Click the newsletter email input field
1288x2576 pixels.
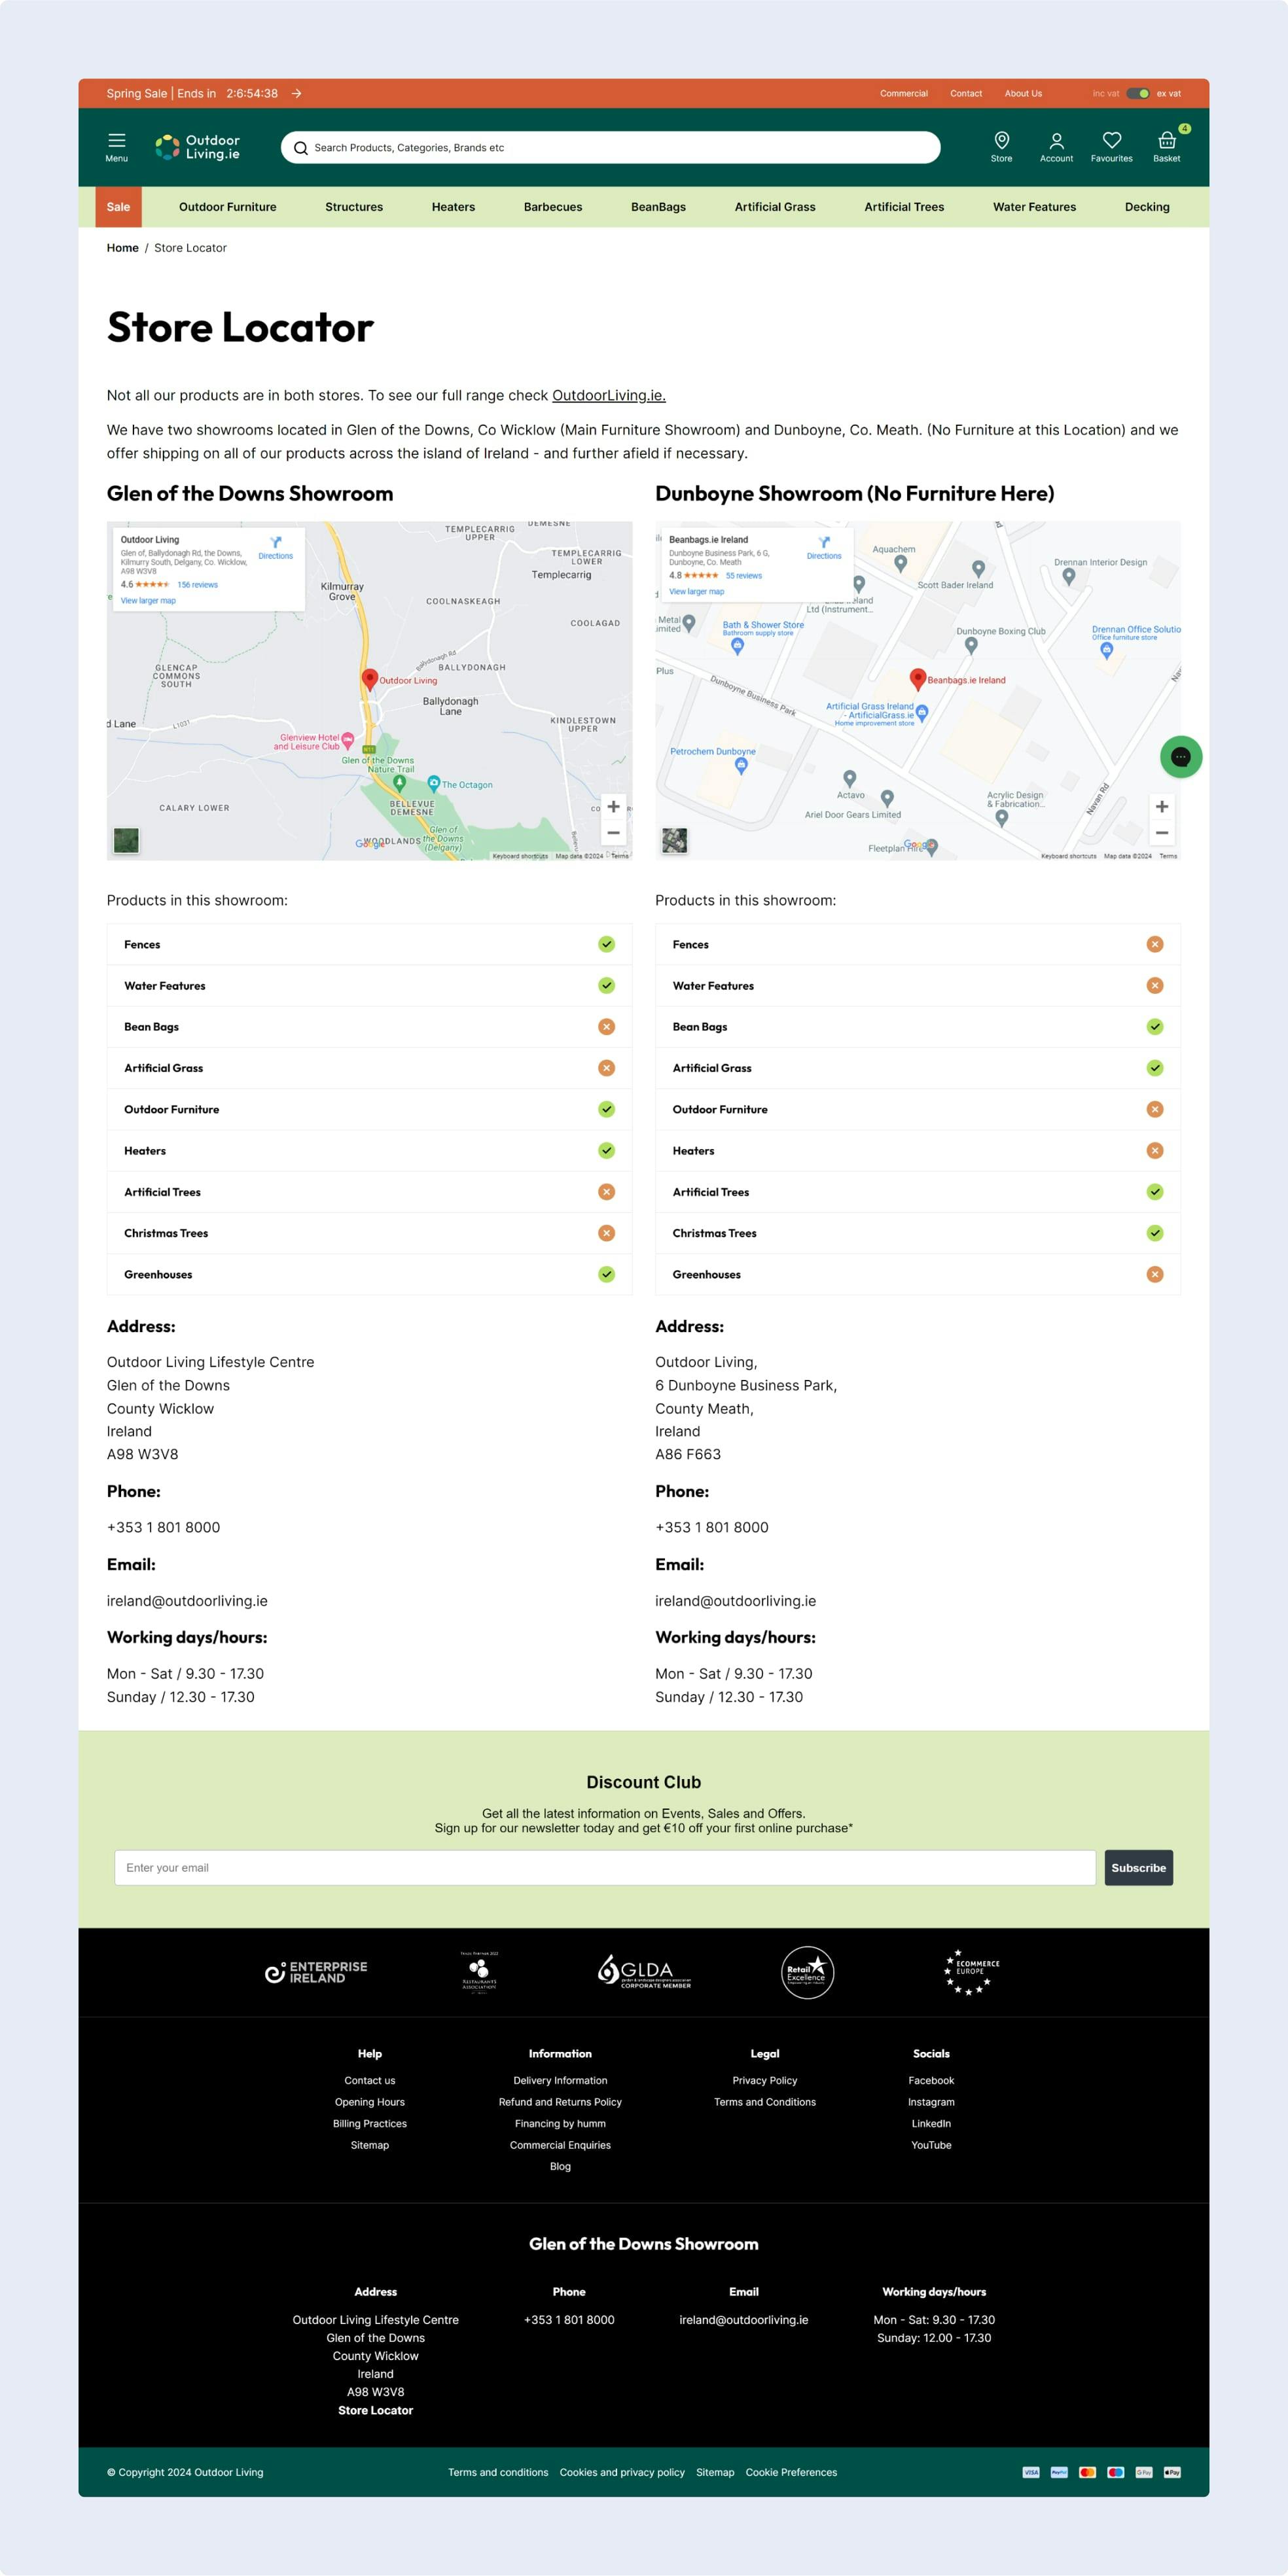(x=604, y=1867)
